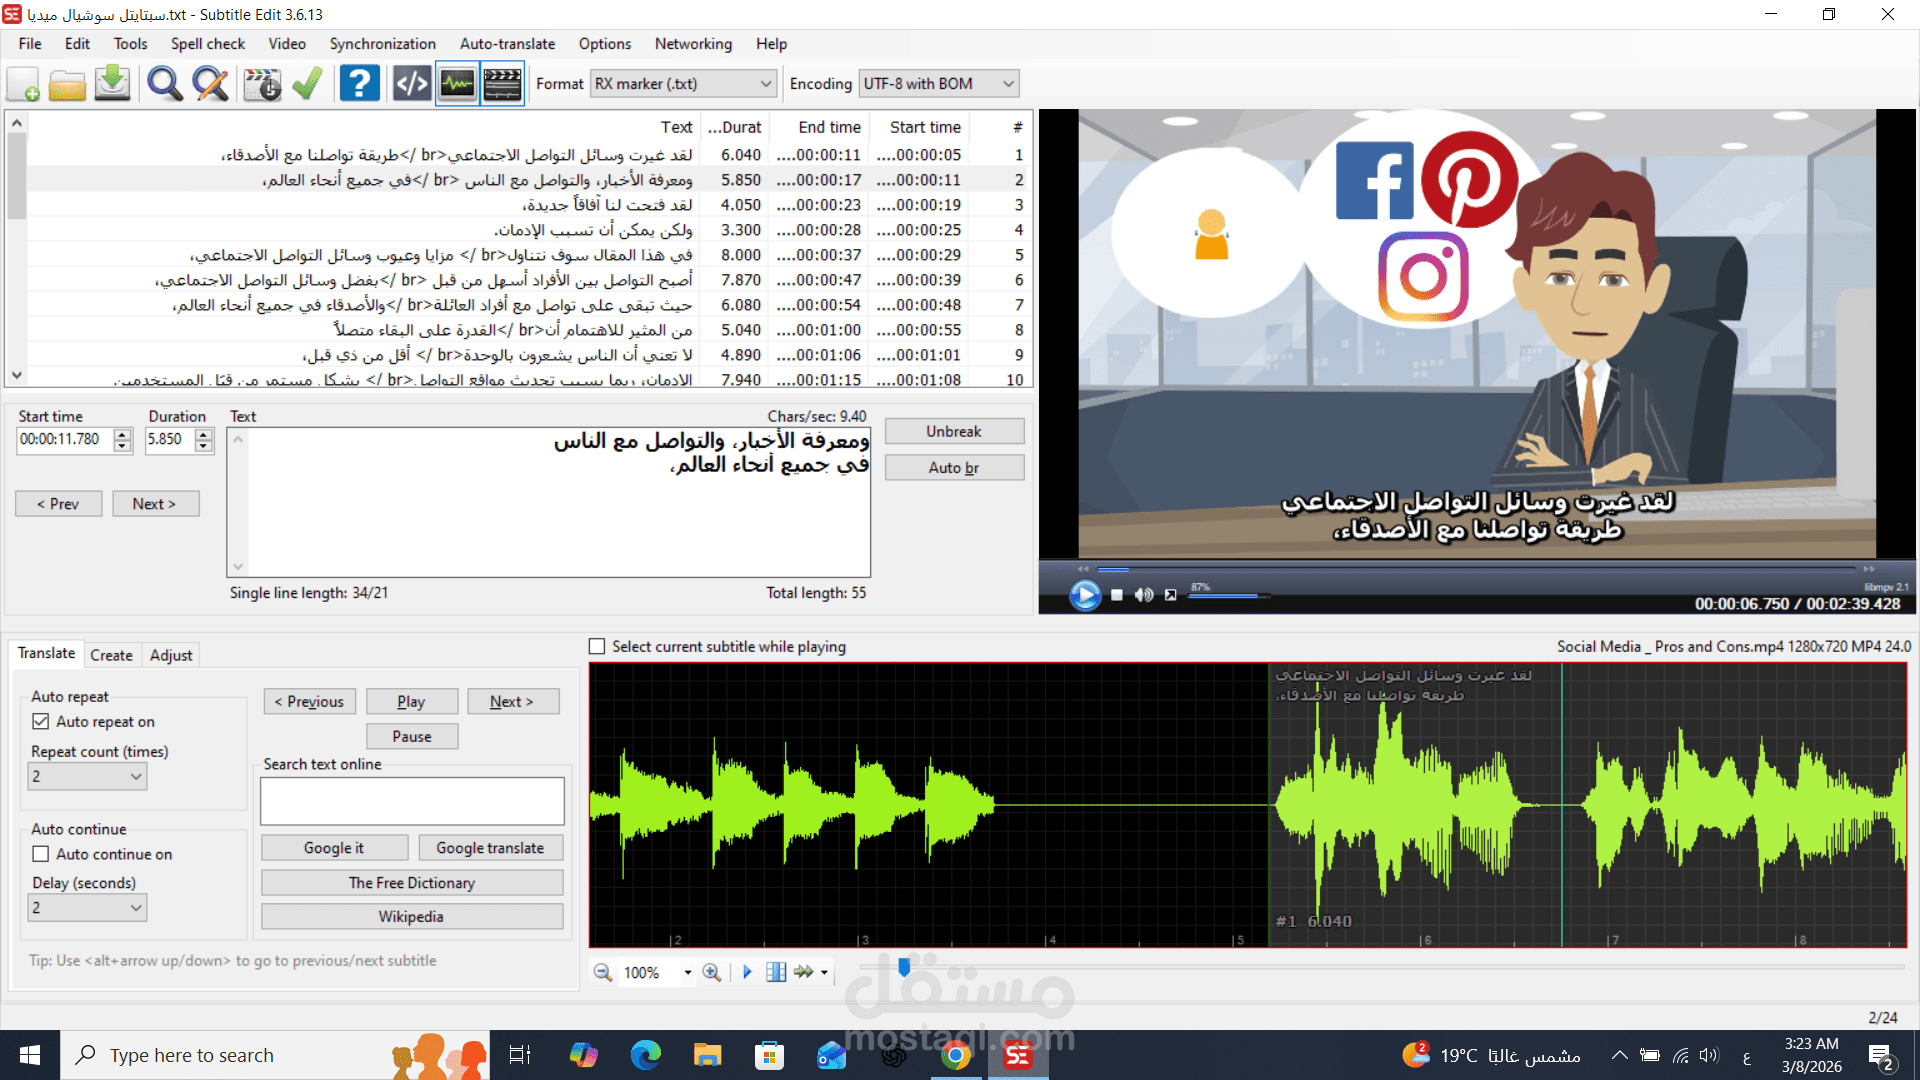Check Select current subtitle while playing
The width and height of the screenshot is (1920, 1080).
[597, 647]
